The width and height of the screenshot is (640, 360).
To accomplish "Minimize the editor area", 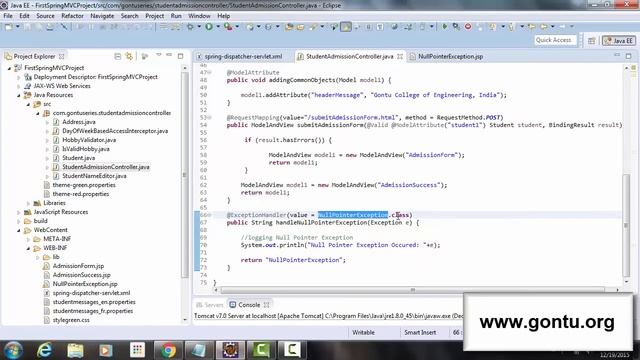I will tap(617, 55).
